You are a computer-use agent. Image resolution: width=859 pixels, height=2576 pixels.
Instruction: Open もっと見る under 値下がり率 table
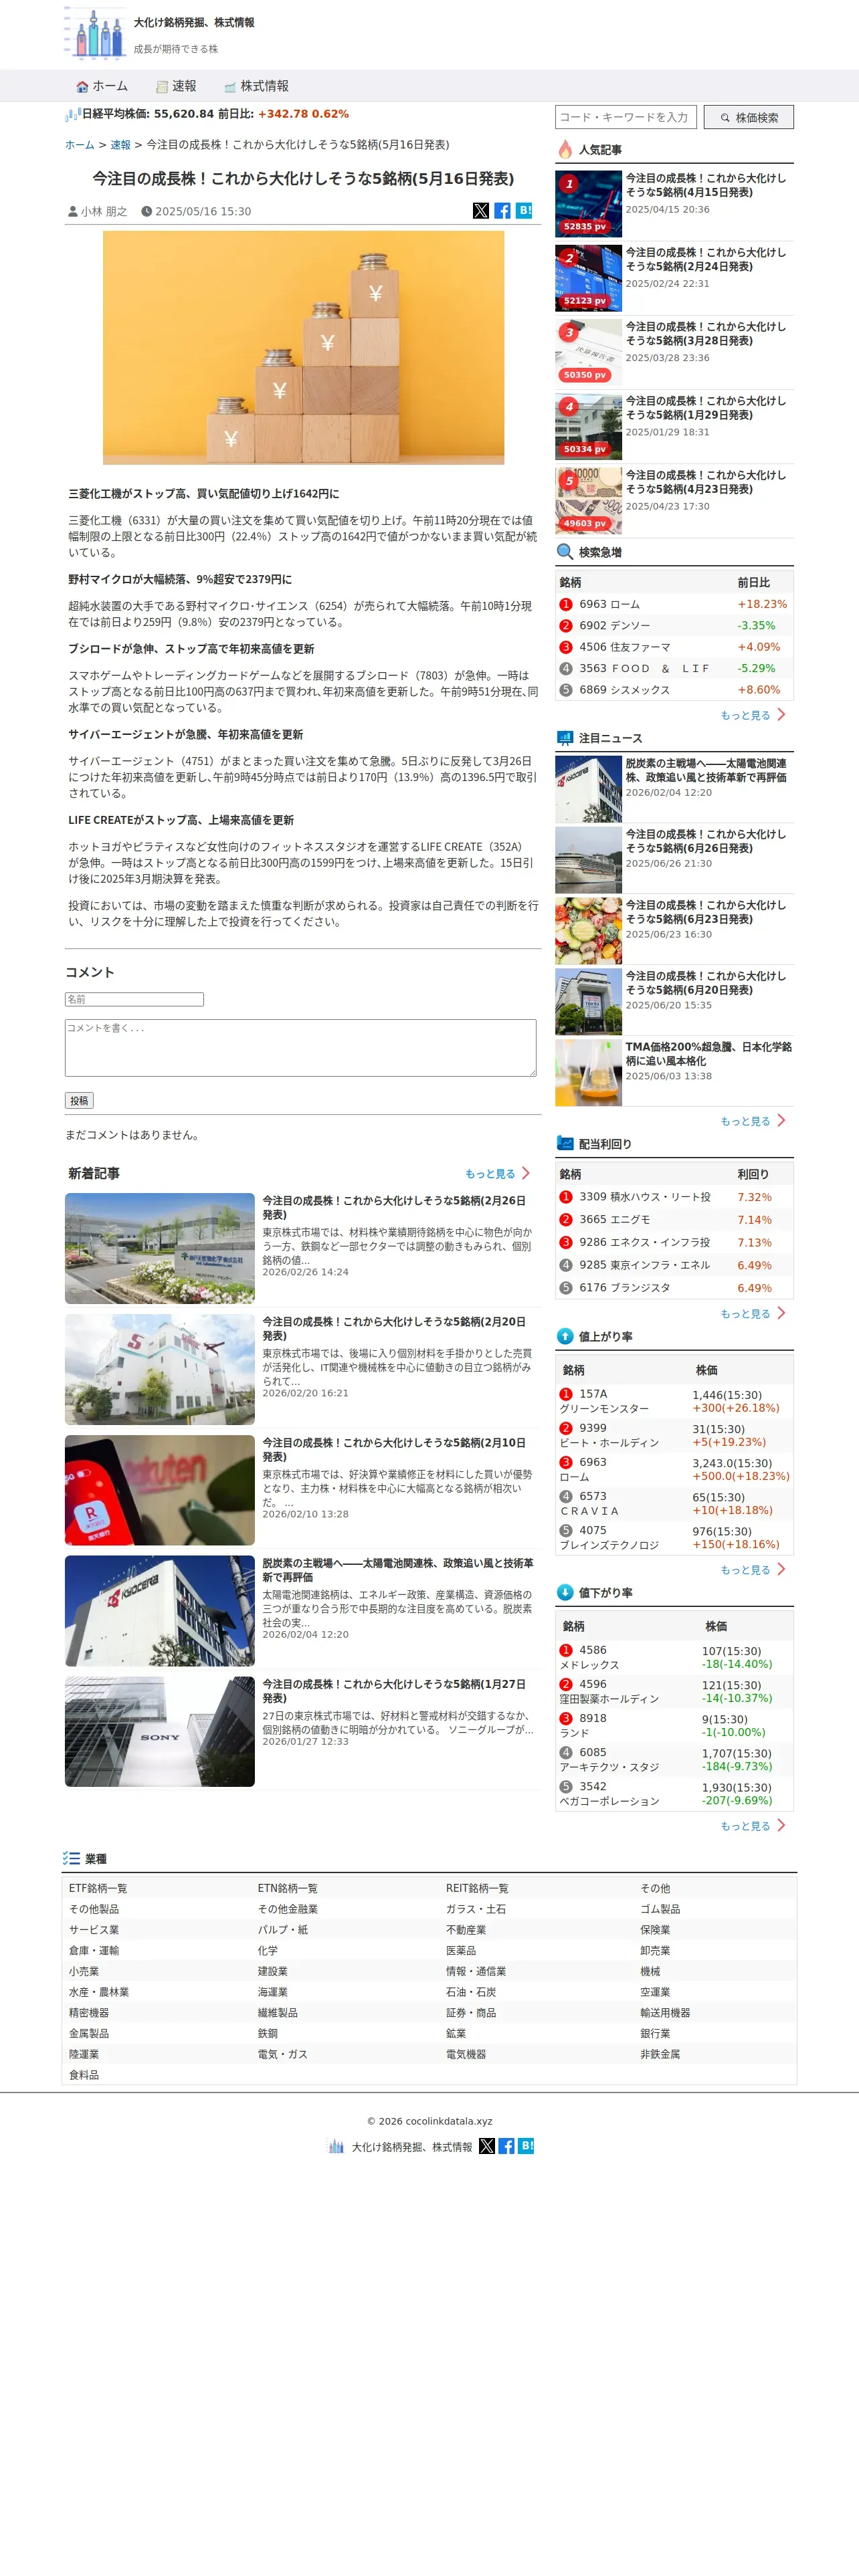(x=753, y=1826)
